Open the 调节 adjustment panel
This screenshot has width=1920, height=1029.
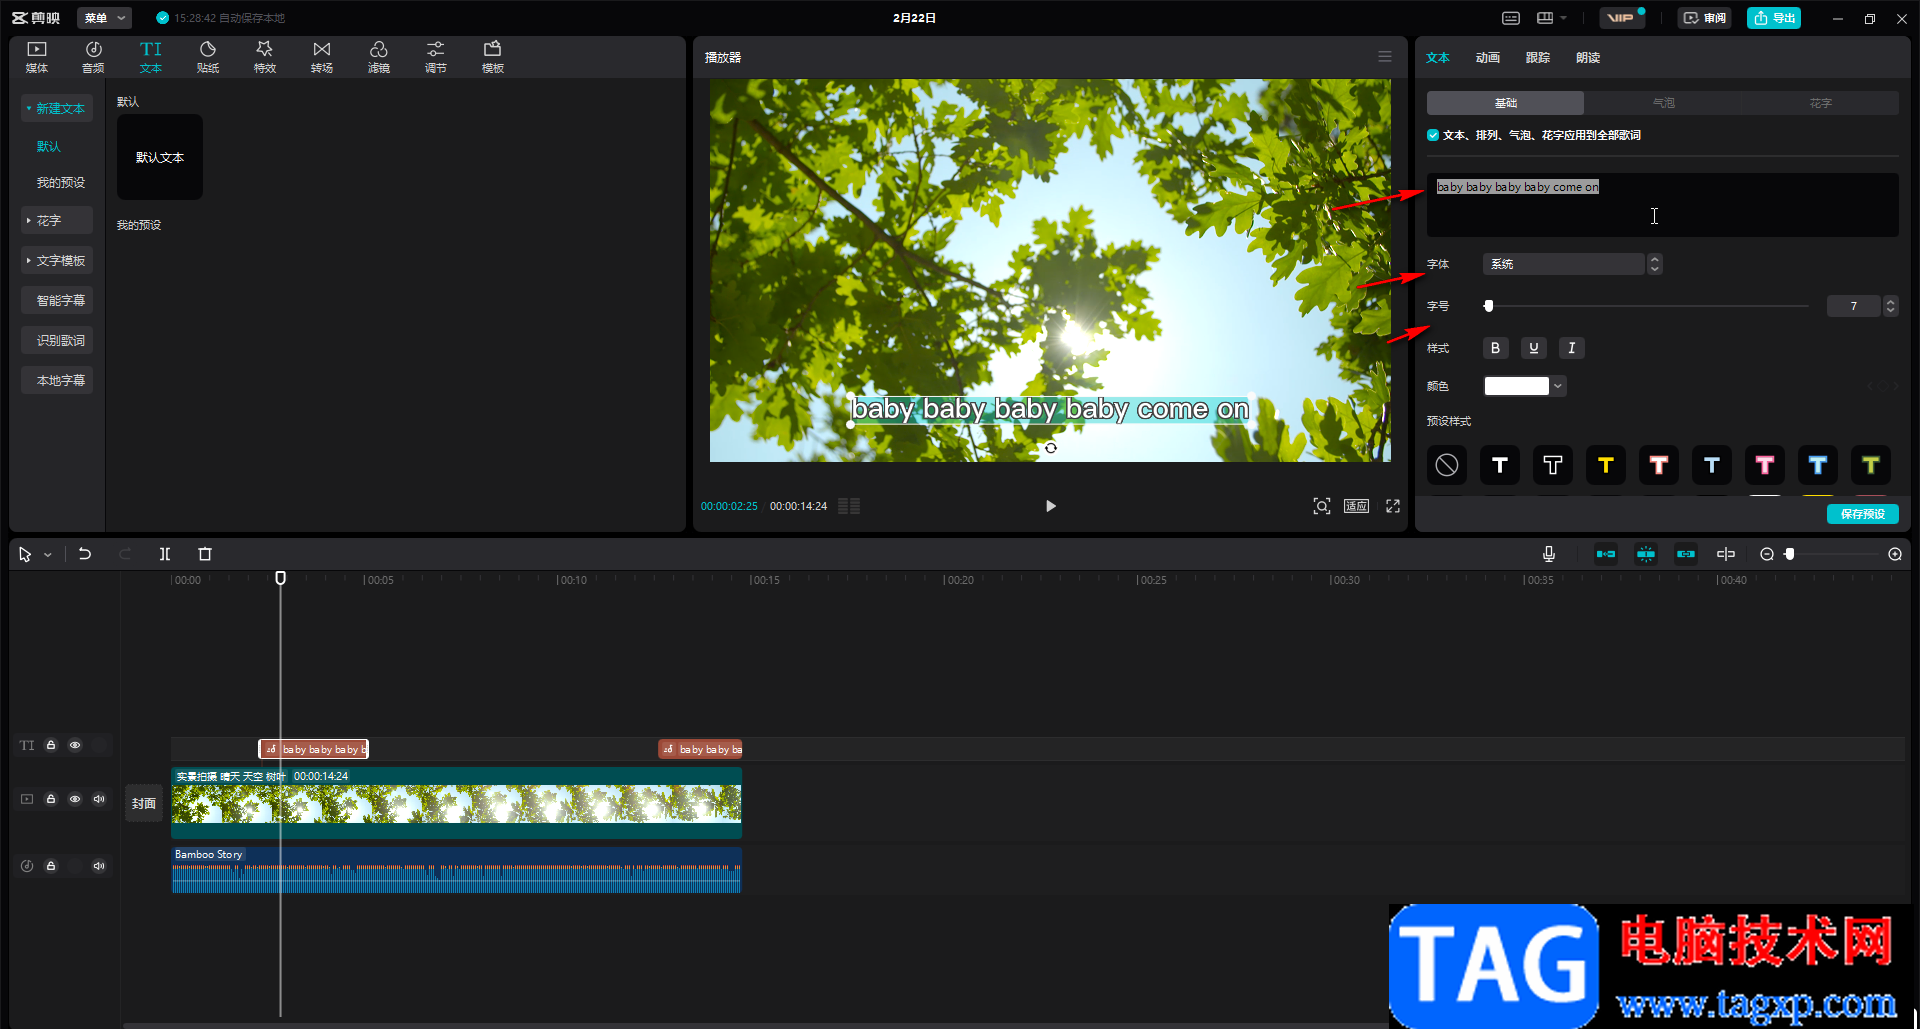tap(436, 57)
